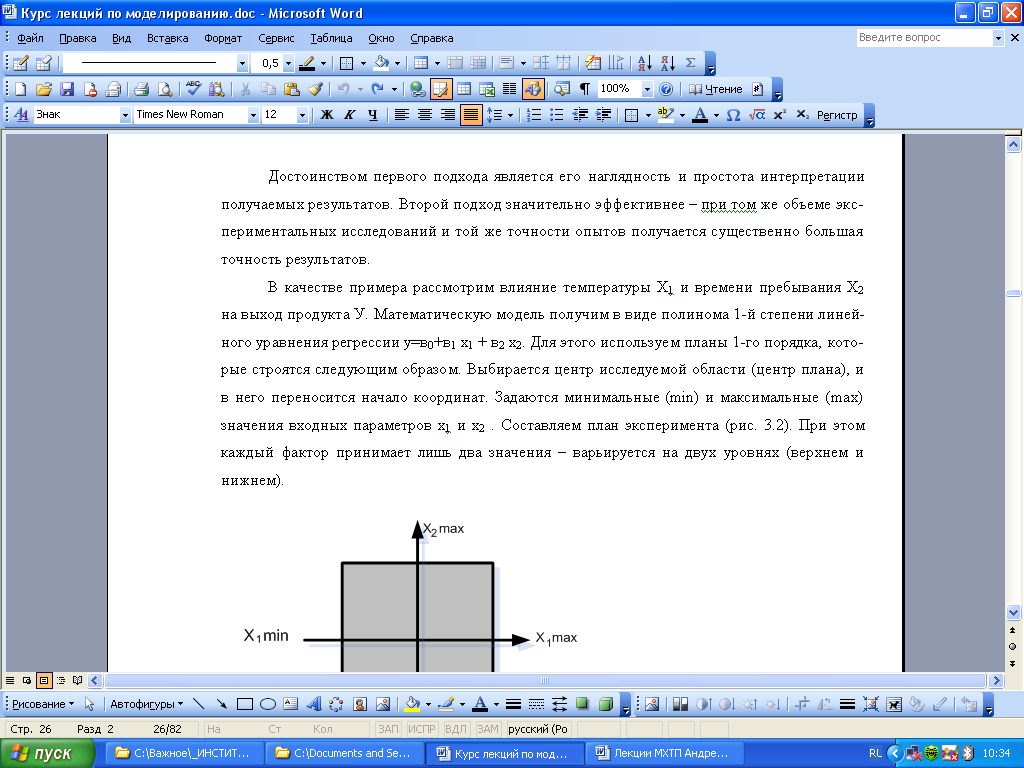Toggle Underline formatting (Ч)

pyautogui.click(x=373, y=115)
